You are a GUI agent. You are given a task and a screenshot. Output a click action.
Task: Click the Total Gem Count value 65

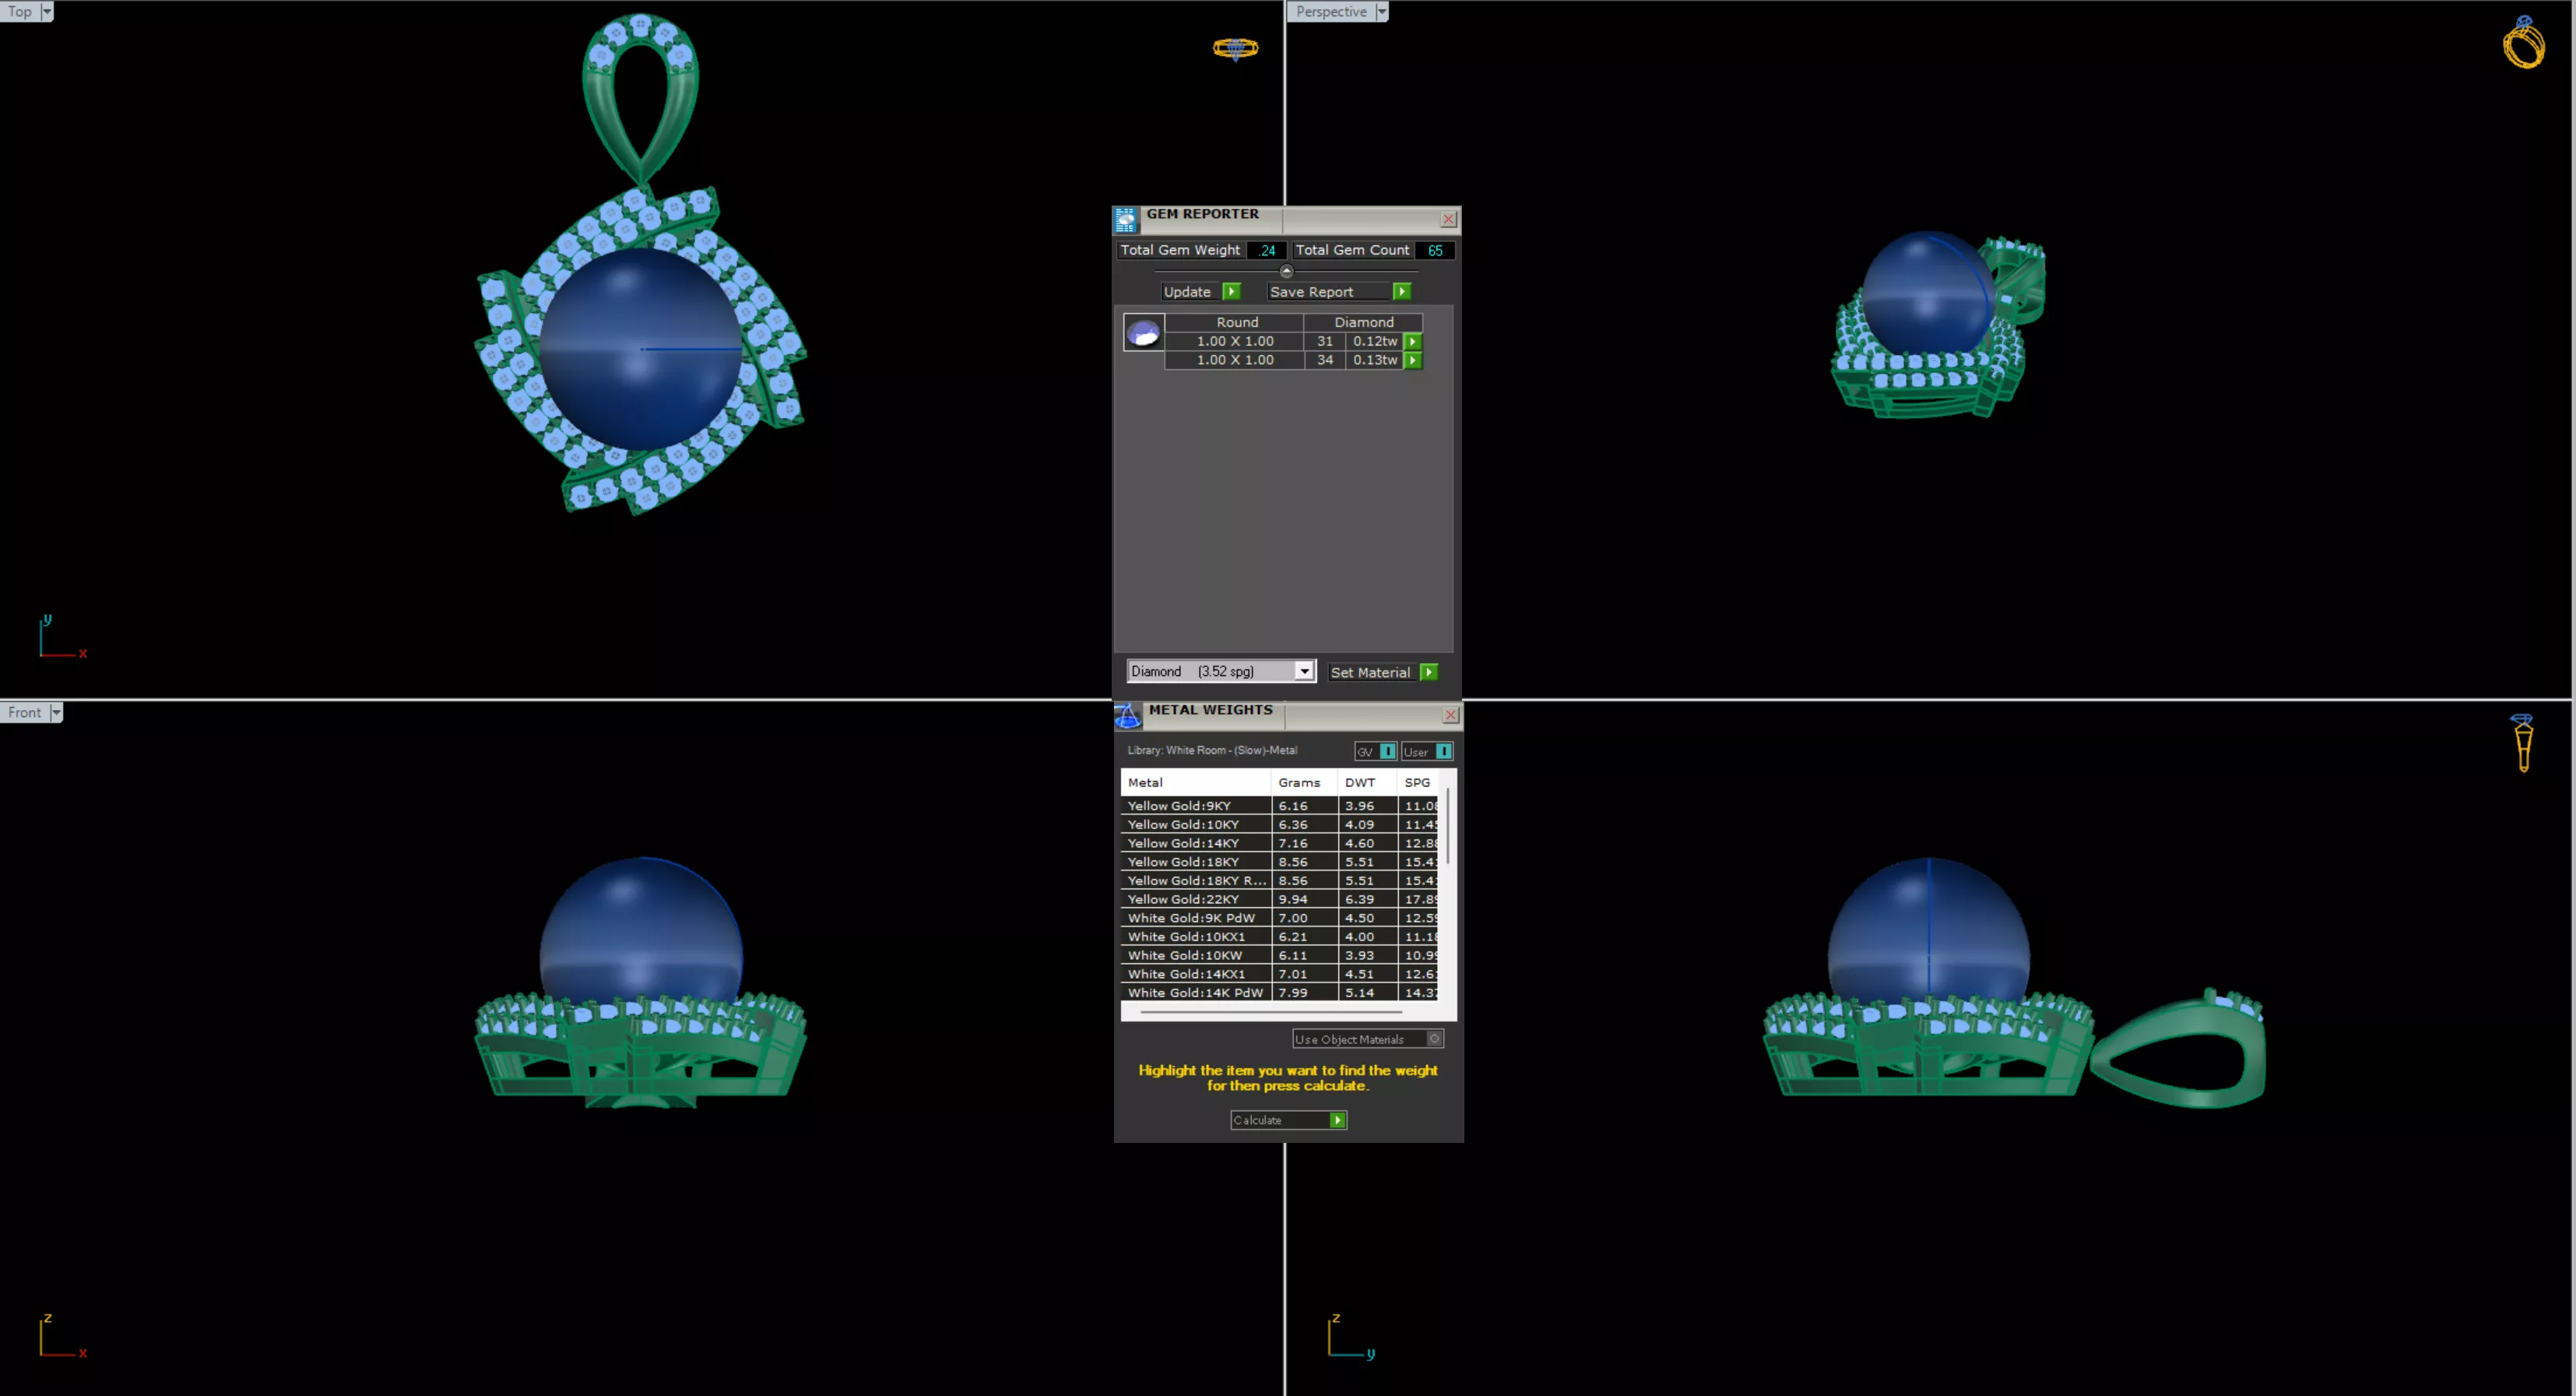coord(1435,250)
